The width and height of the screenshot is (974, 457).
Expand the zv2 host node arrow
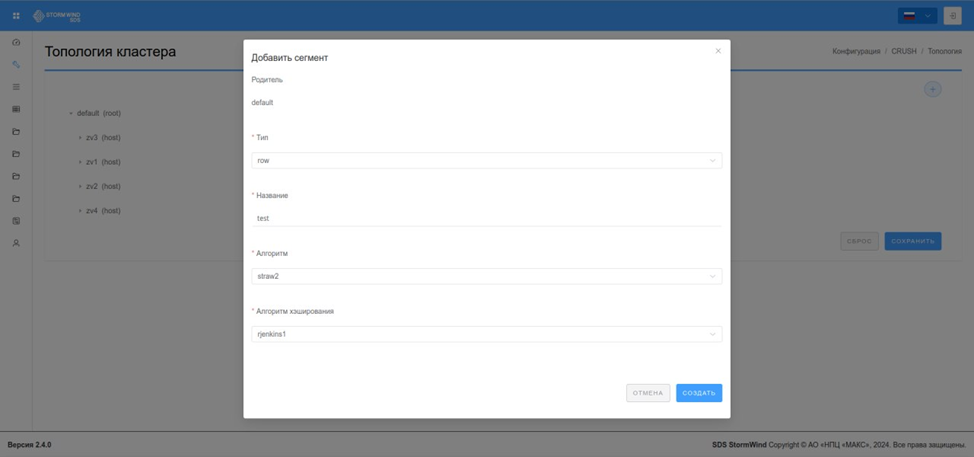coord(80,186)
